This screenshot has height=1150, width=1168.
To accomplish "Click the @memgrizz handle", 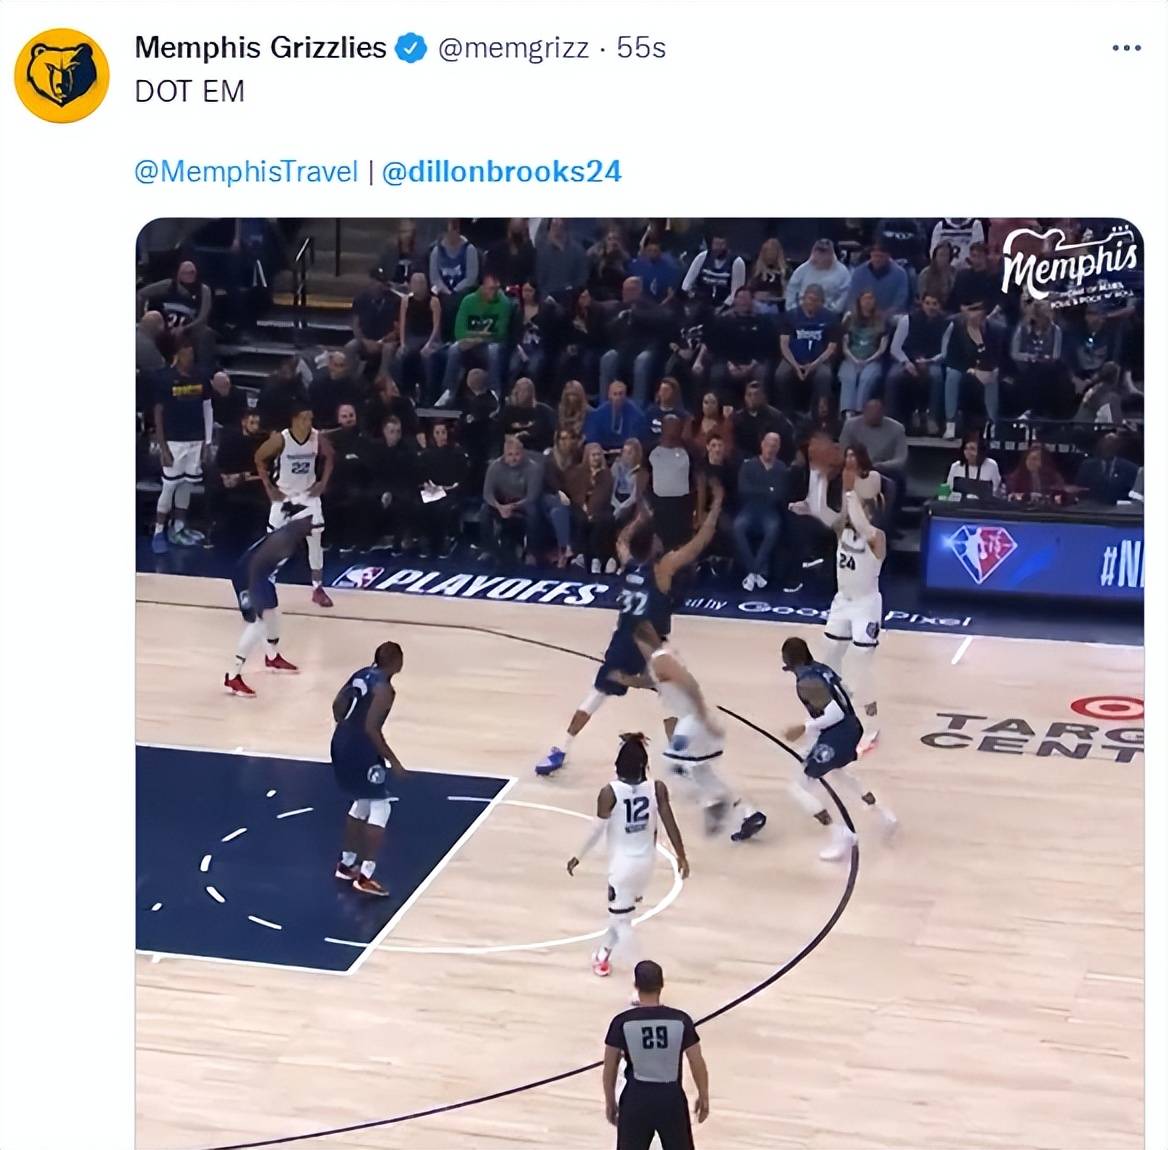I will (x=513, y=48).
